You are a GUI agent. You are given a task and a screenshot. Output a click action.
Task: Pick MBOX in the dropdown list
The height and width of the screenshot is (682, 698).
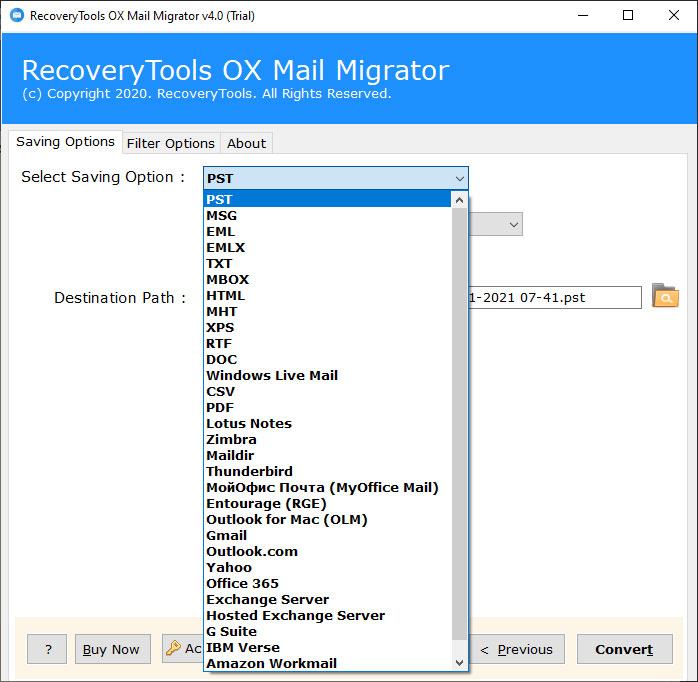pyautogui.click(x=327, y=280)
